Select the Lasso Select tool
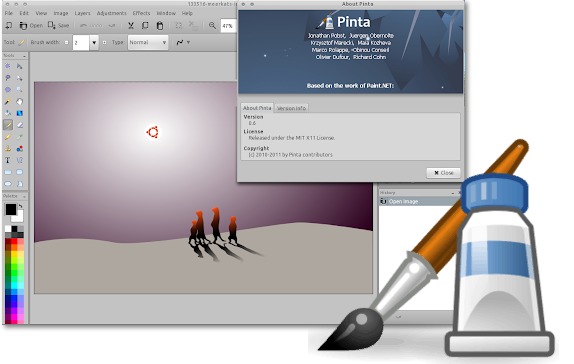 tap(8, 78)
